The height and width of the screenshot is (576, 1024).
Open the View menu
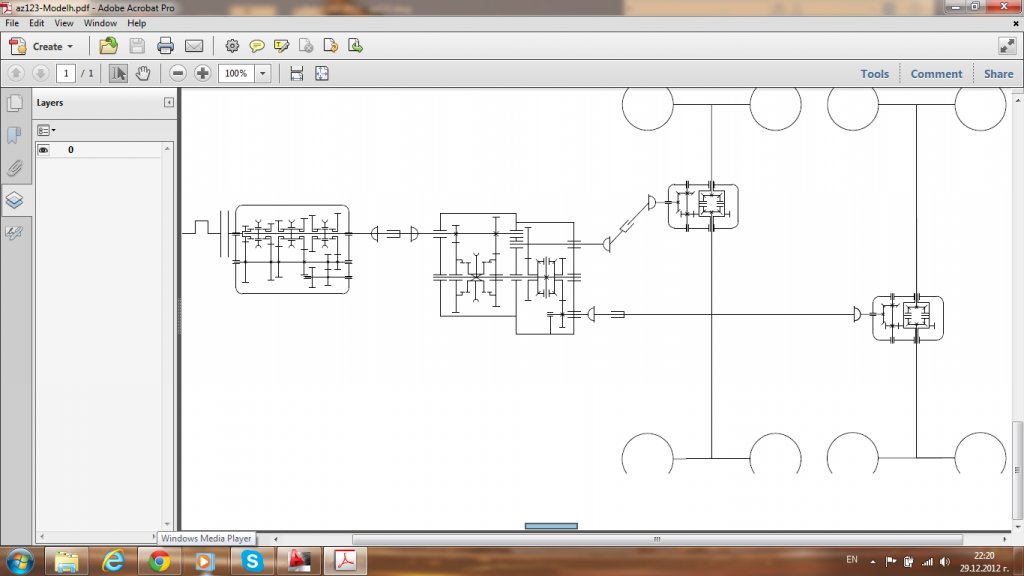pyautogui.click(x=64, y=22)
